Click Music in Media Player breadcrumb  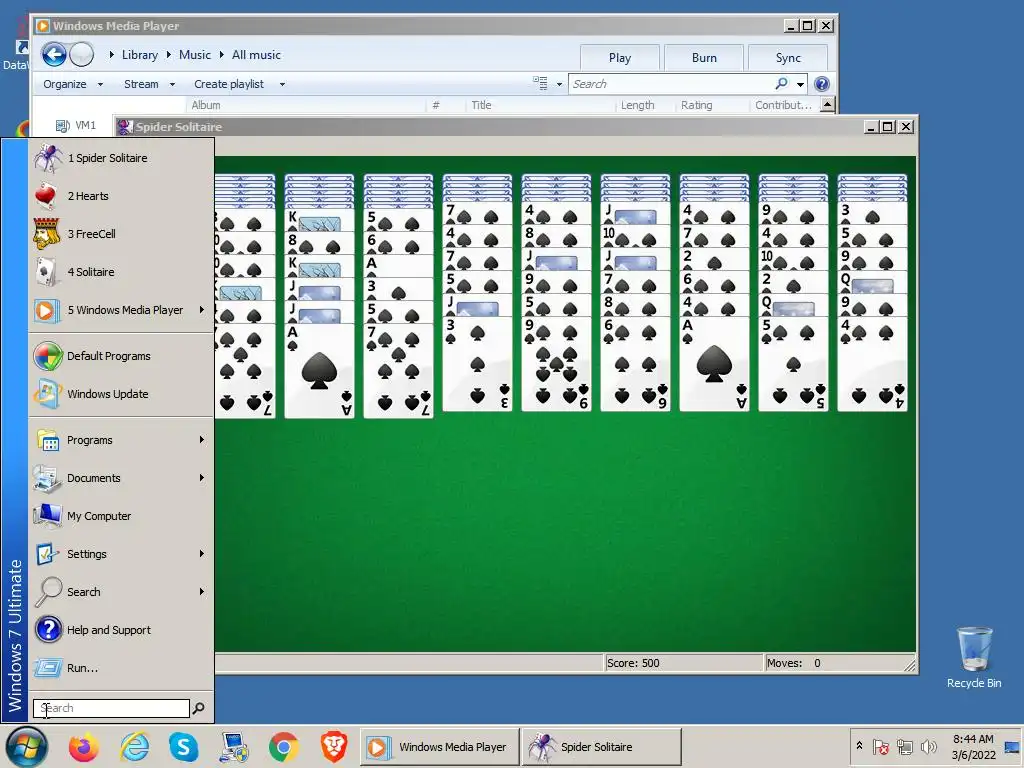tap(195, 55)
